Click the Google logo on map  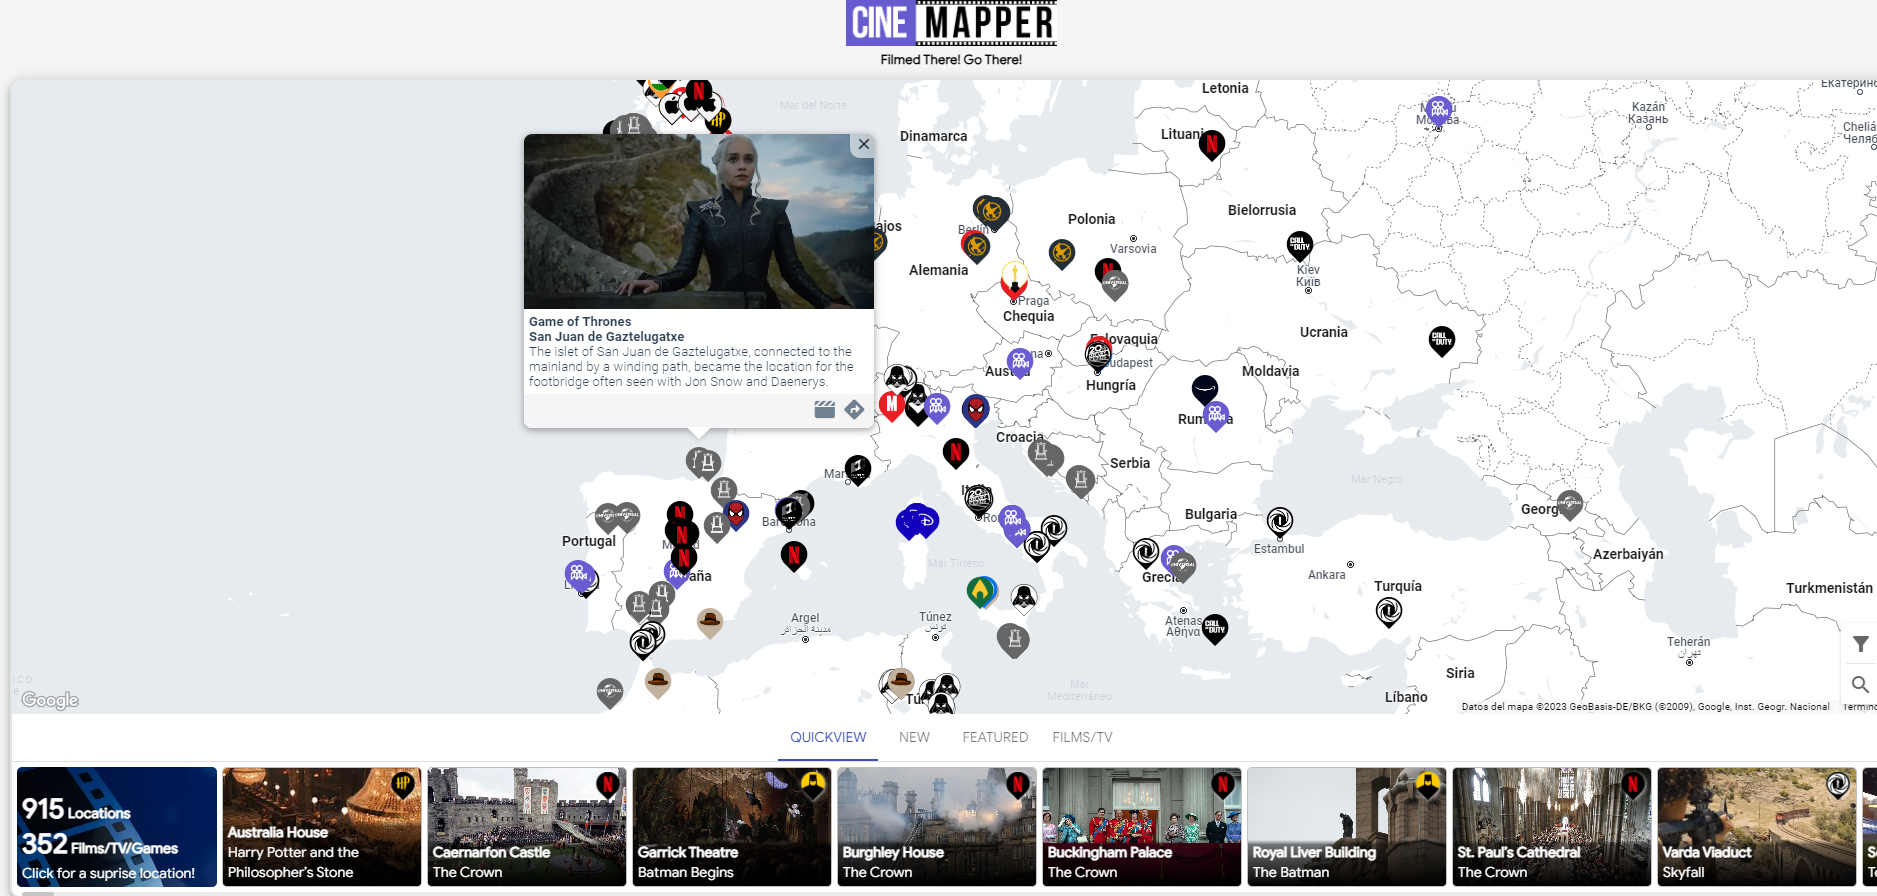coord(50,700)
